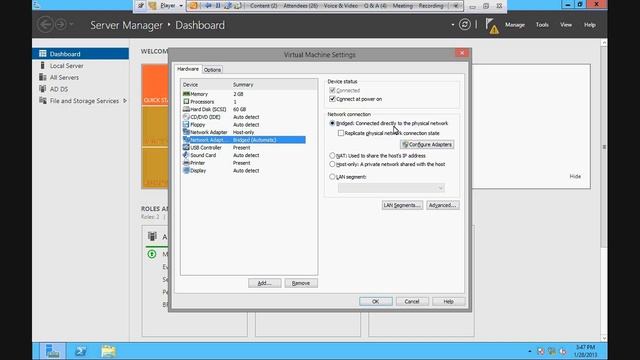
Task: Open the LAN segment dropdown
Action: 391,188
